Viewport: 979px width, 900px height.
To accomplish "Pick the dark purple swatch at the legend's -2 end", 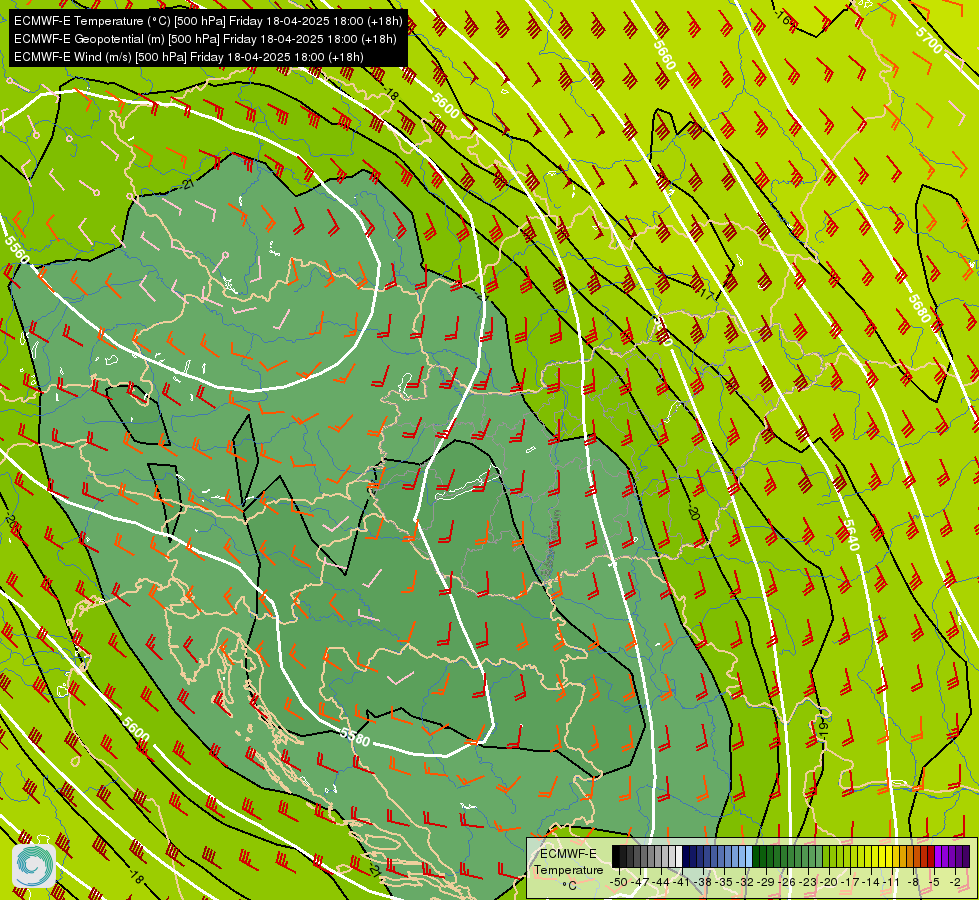I will tap(967, 856).
